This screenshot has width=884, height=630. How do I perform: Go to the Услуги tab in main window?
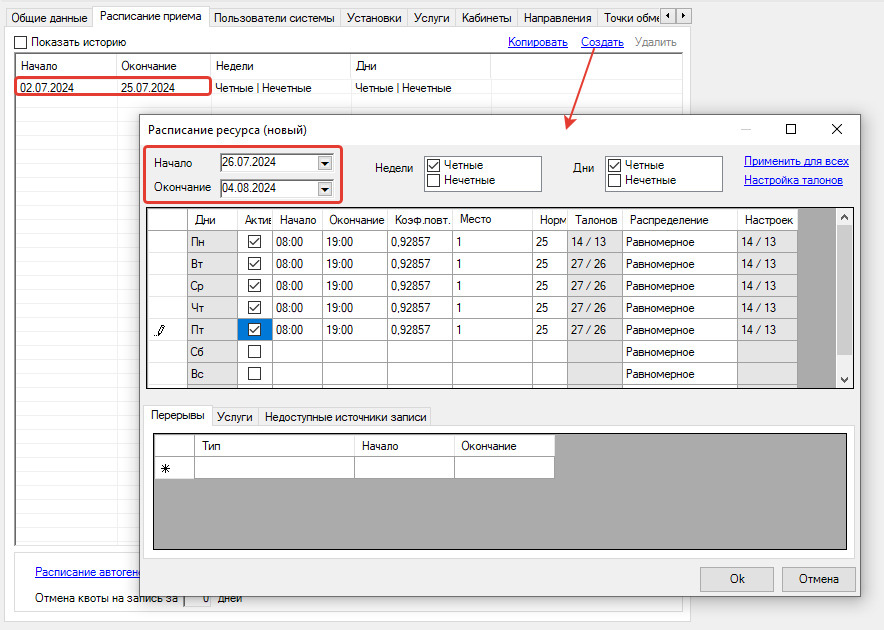[431, 18]
